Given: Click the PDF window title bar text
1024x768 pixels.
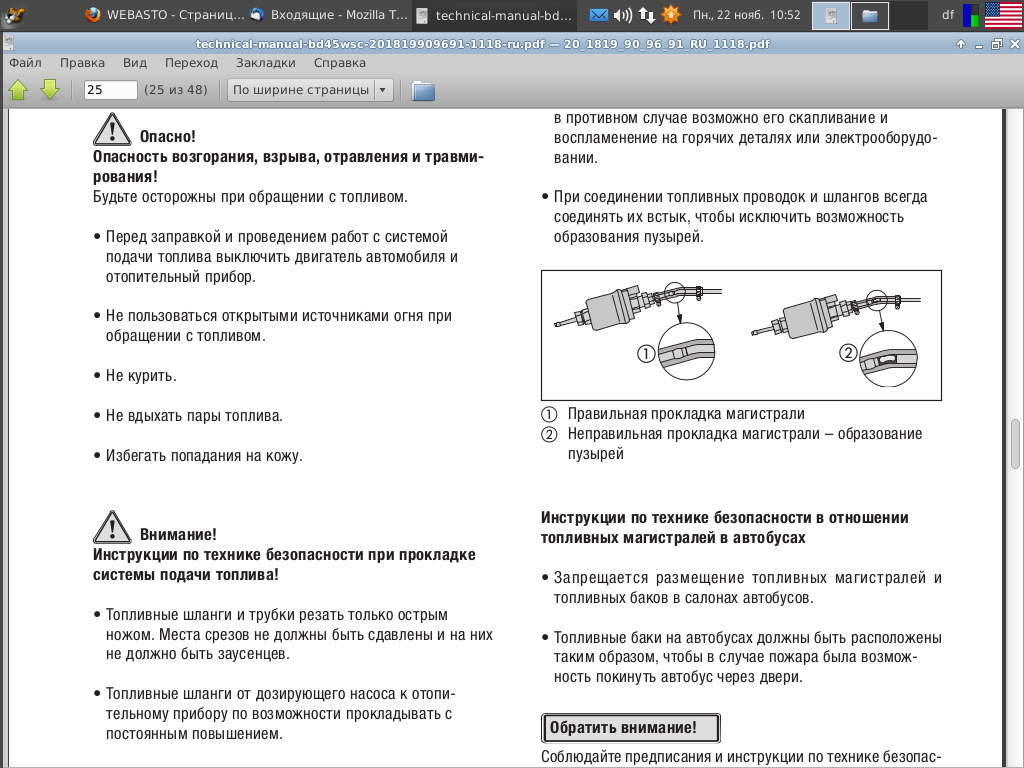Looking at the screenshot, I should (x=483, y=44).
